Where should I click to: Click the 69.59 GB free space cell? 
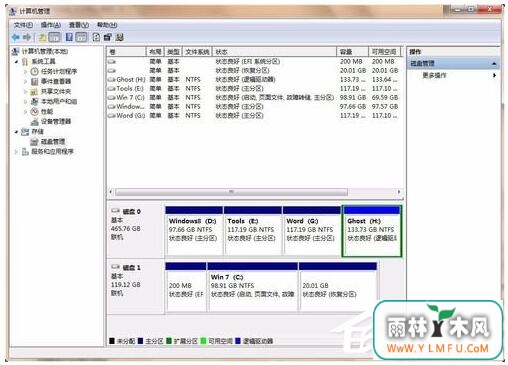385,98
